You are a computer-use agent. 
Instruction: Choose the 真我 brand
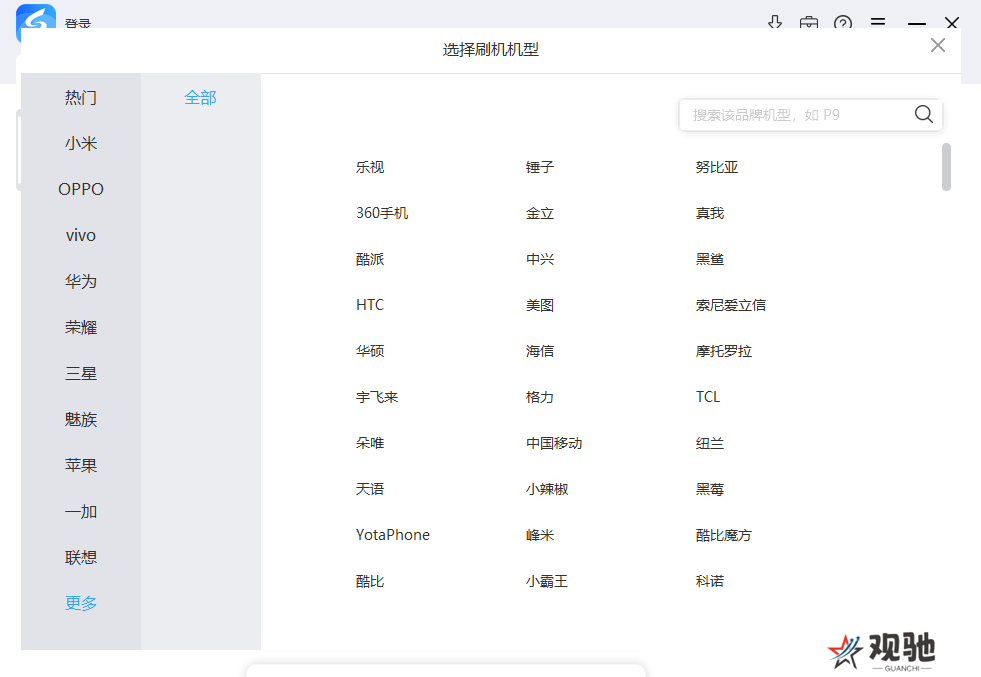tap(709, 213)
